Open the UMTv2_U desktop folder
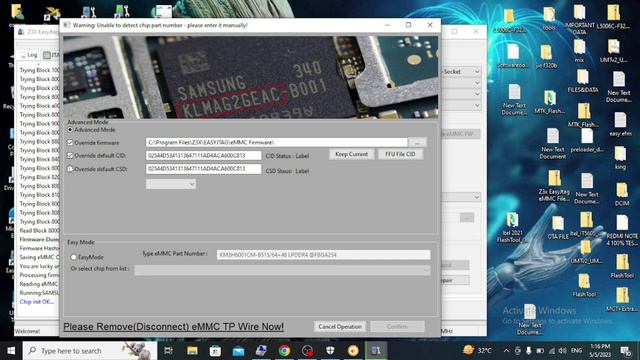 (613, 51)
